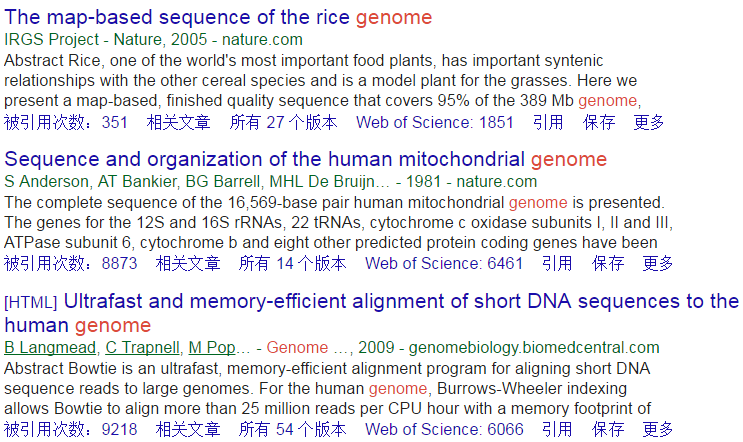
Task: Click author link B Langmead
Action: (x=50, y=348)
